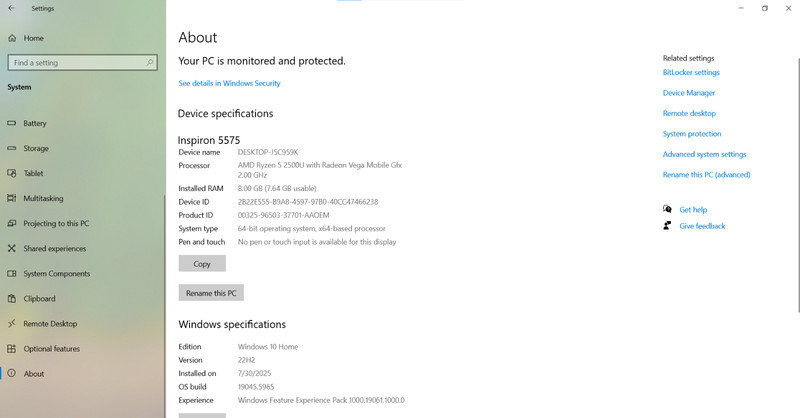Open Device Manager link

click(x=689, y=93)
